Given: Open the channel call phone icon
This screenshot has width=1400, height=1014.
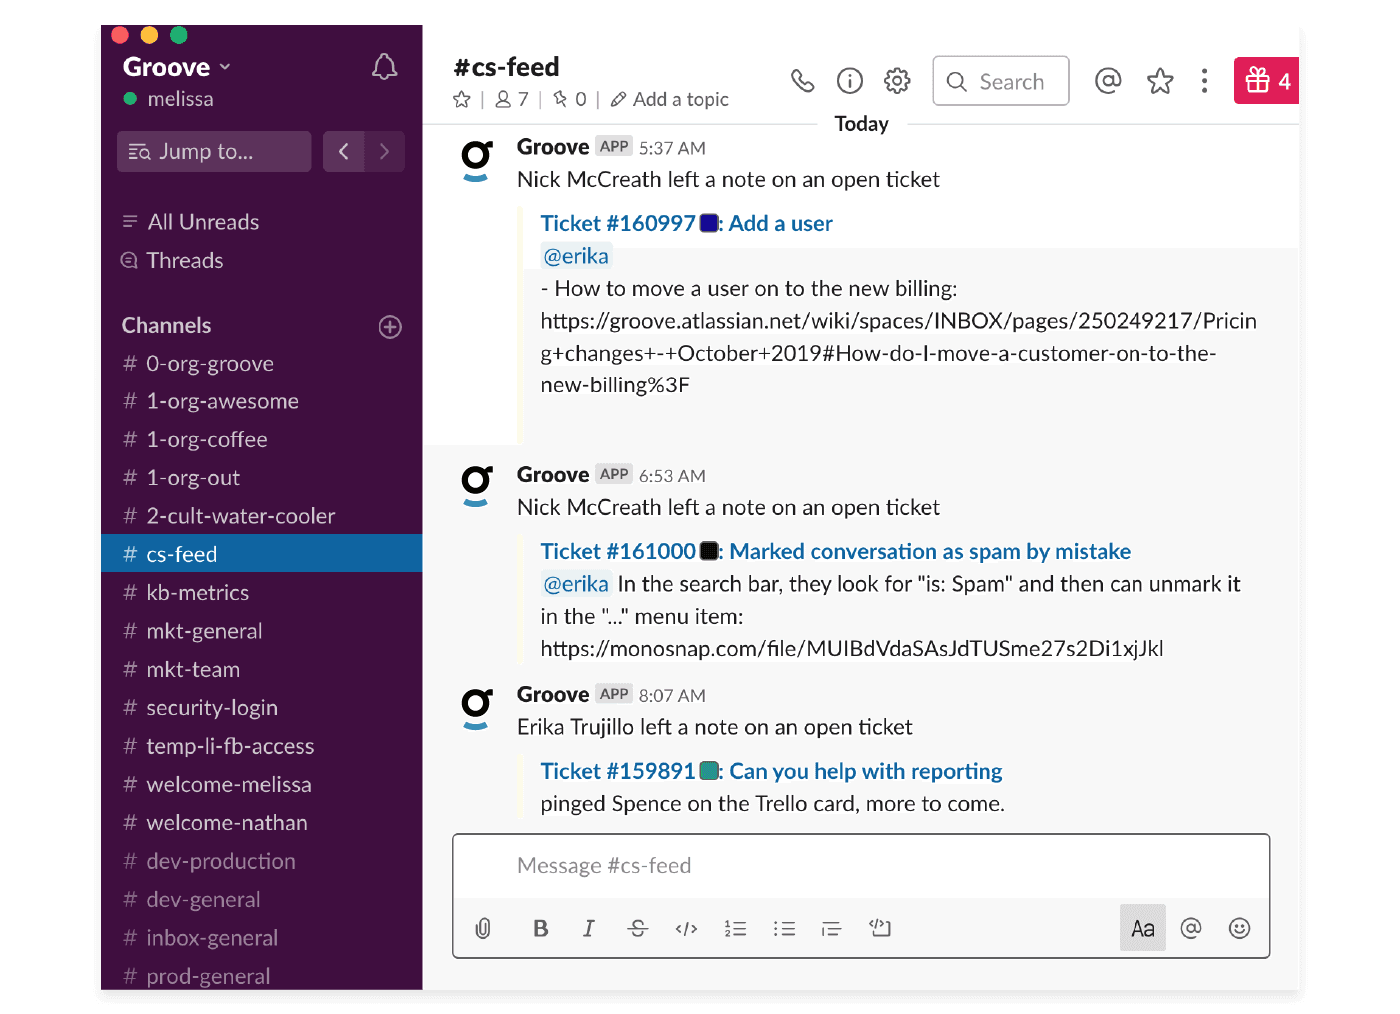Looking at the screenshot, I should point(803,81).
